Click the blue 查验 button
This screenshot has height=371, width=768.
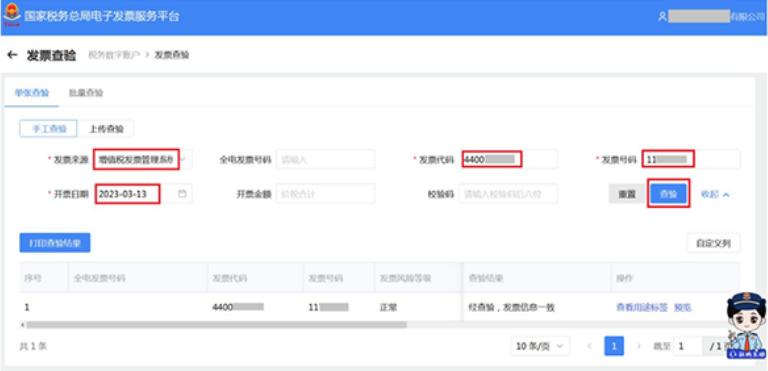coord(669,194)
